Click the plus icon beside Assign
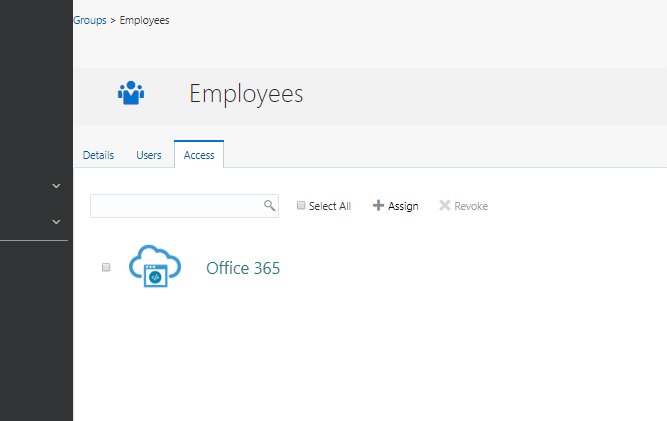Screen dimensions: 667x421 (x=378, y=206)
